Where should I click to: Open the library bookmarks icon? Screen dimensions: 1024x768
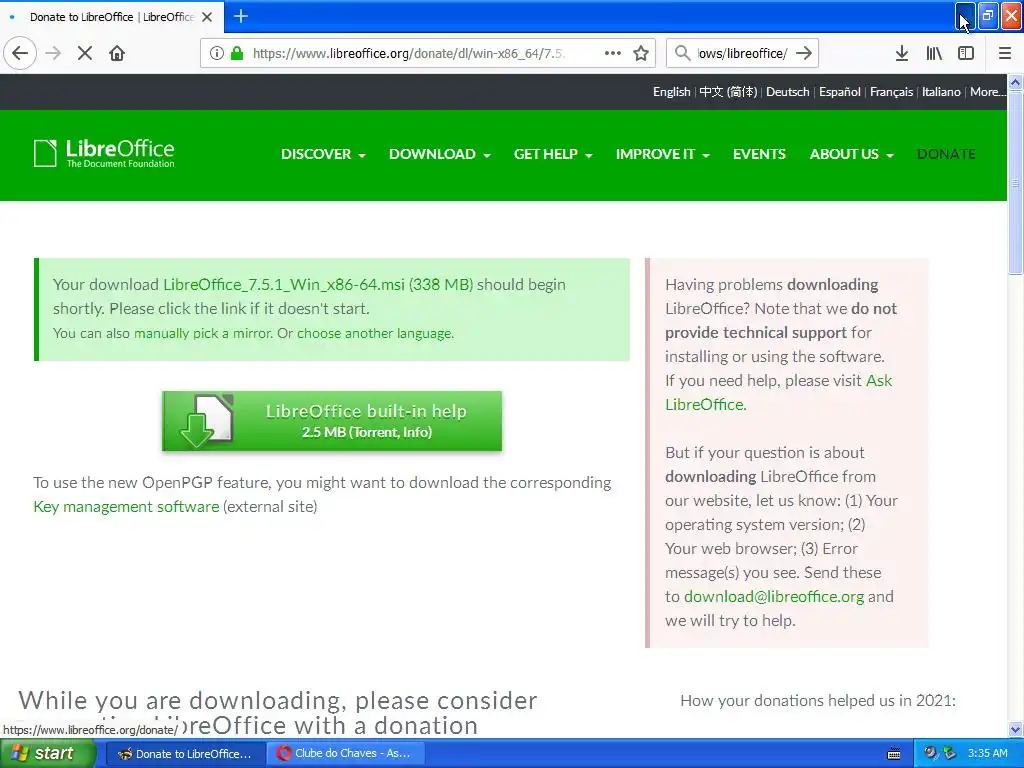click(x=934, y=53)
